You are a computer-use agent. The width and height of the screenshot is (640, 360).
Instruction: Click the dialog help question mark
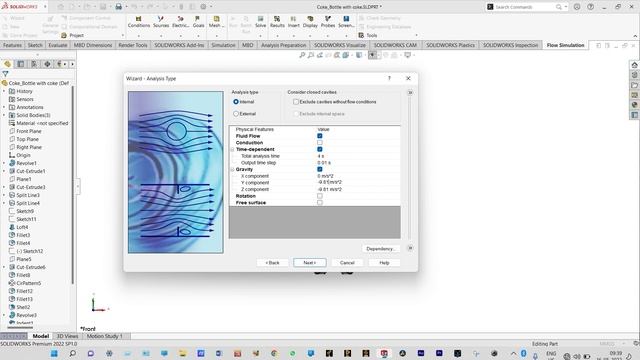pos(389,78)
